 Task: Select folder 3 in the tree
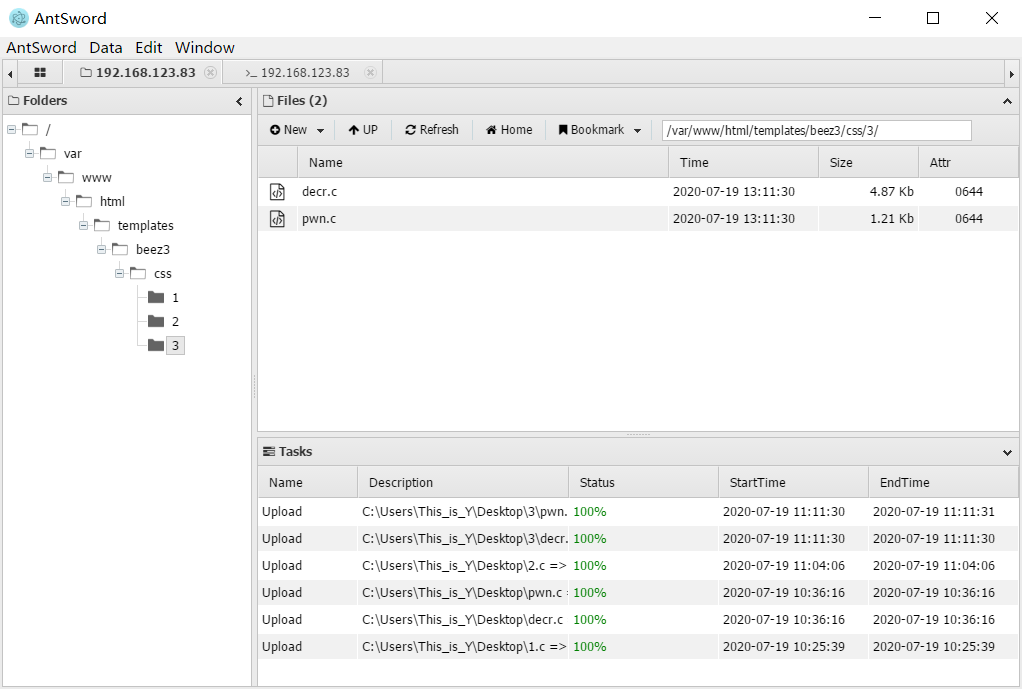click(175, 345)
